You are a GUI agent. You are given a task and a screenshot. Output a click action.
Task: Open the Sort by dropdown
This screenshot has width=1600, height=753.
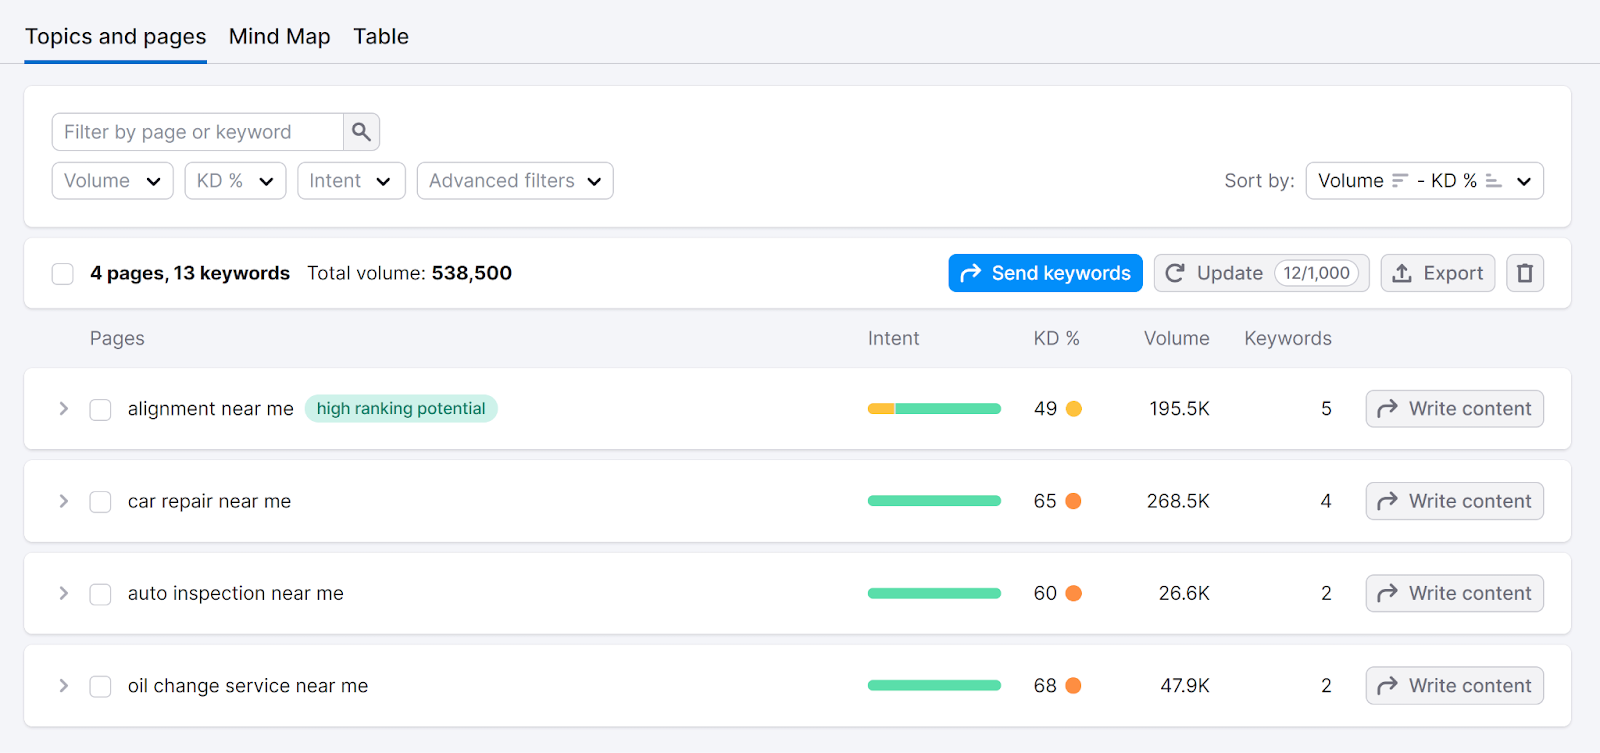coord(1424,181)
